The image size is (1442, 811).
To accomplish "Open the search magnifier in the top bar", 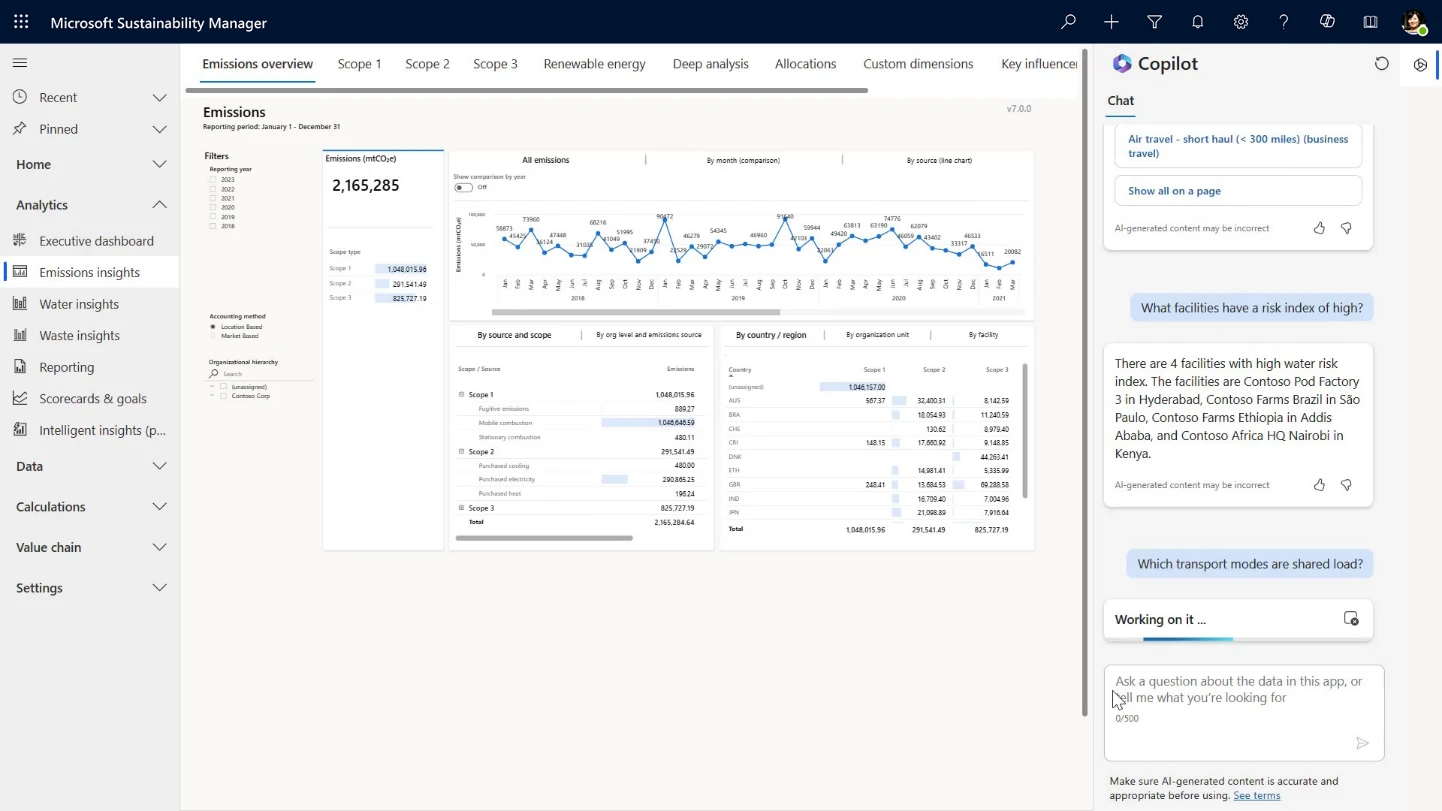I will (1067, 21).
